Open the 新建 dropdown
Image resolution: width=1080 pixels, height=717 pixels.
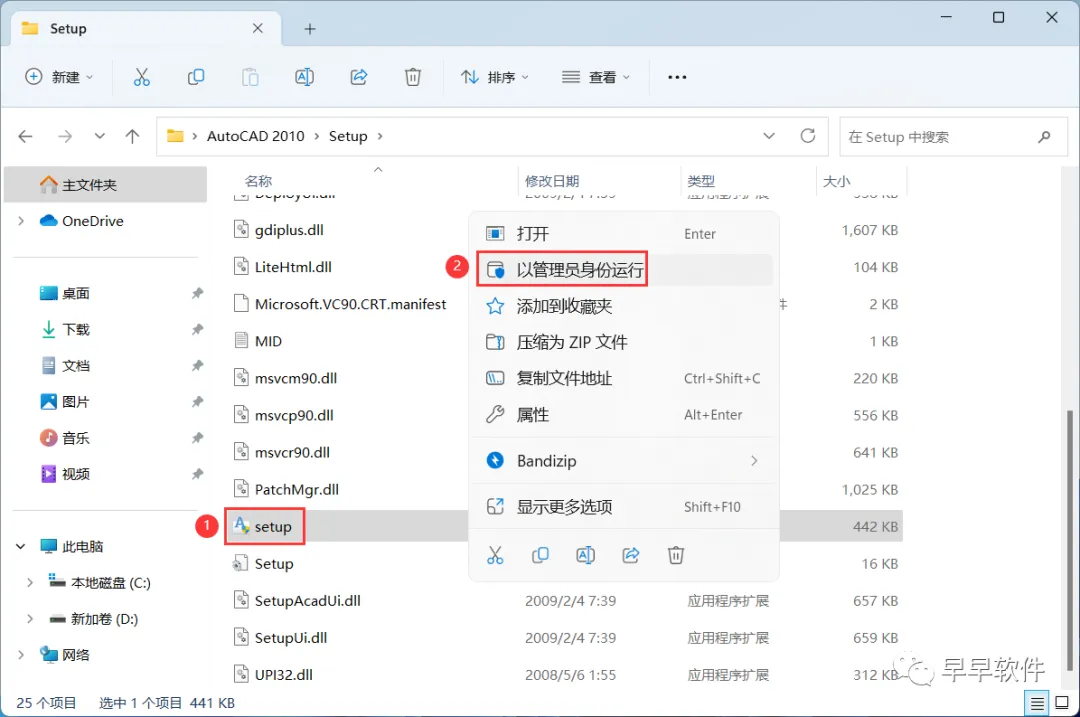pos(59,77)
